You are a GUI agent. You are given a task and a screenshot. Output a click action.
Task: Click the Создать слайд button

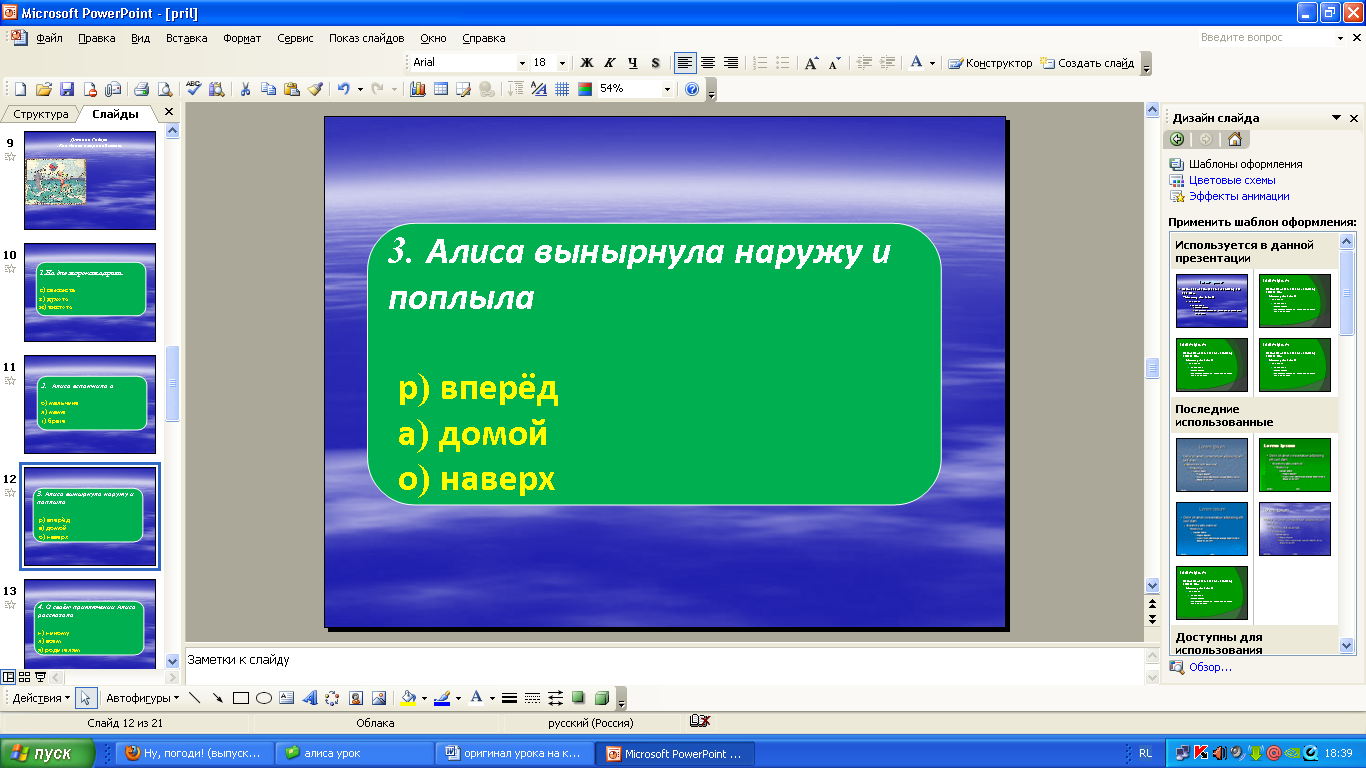pyautogui.click(x=1087, y=62)
